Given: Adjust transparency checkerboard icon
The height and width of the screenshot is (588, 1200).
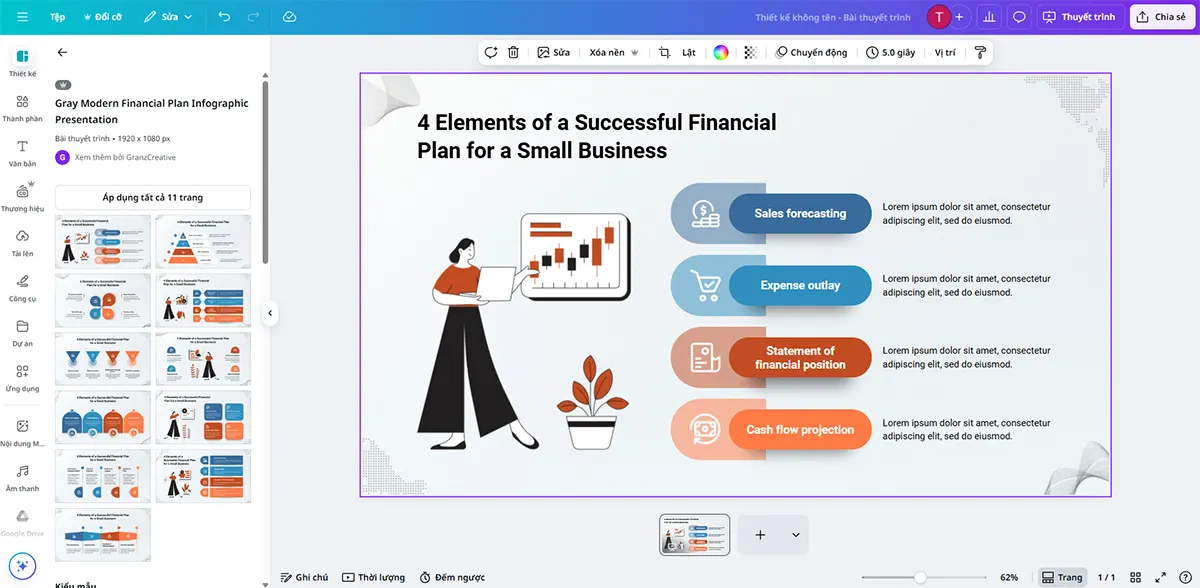Looking at the screenshot, I should pos(751,52).
